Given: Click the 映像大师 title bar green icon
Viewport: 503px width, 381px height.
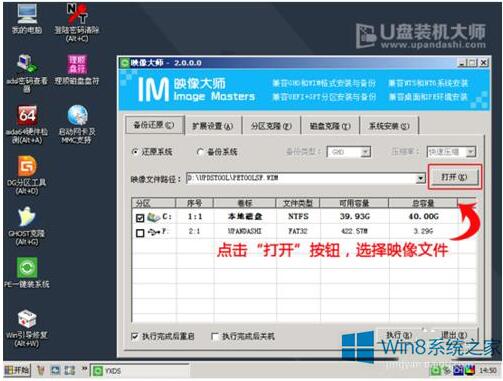Looking at the screenshot, I should 125,63.
